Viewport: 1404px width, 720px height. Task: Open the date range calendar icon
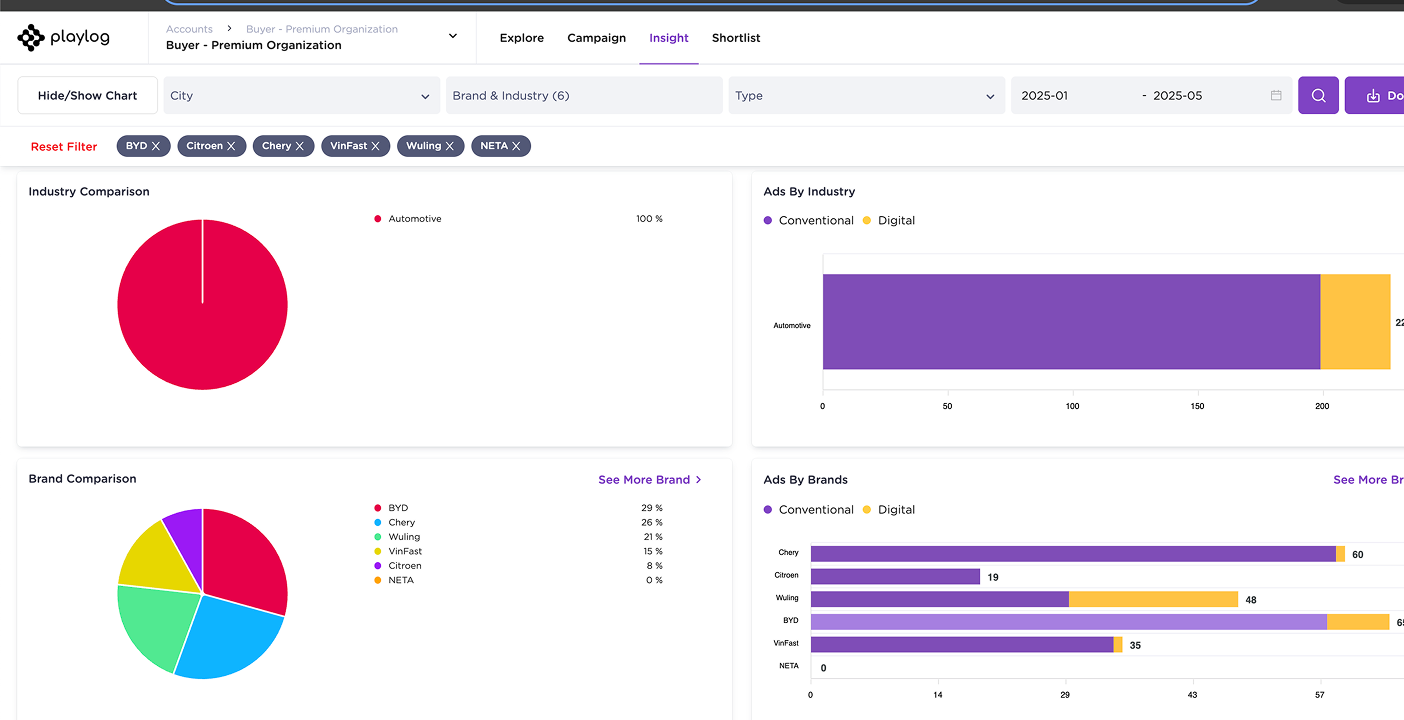click(1276, 96)
